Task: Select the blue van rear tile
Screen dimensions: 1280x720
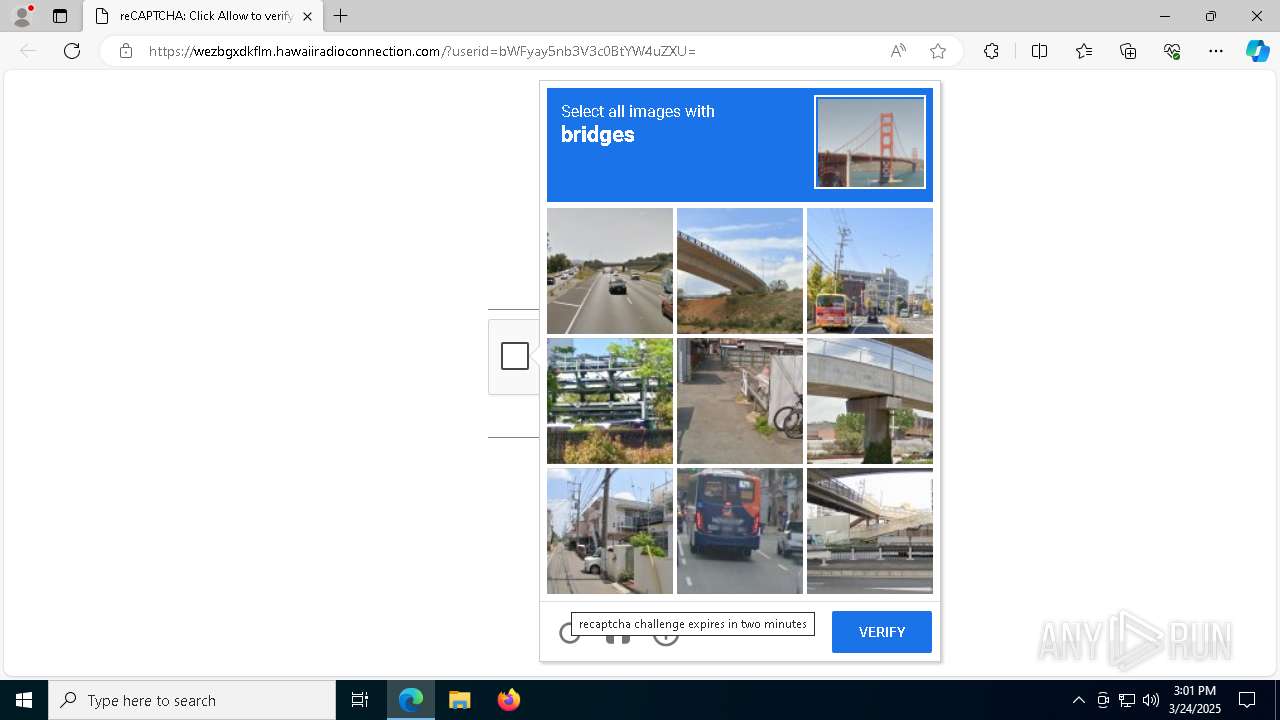Action: point(740,531)
